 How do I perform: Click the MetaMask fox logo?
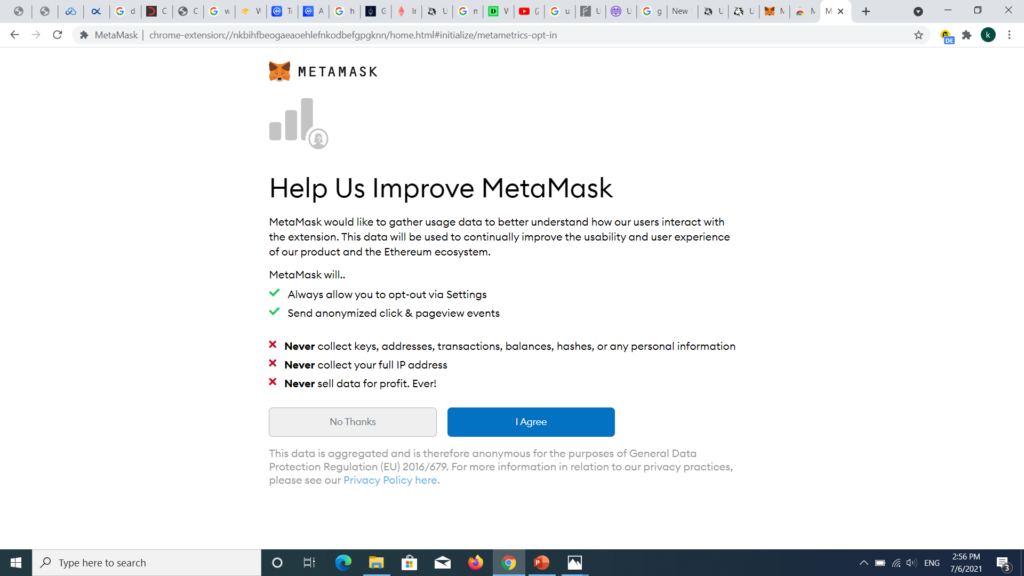280,71
